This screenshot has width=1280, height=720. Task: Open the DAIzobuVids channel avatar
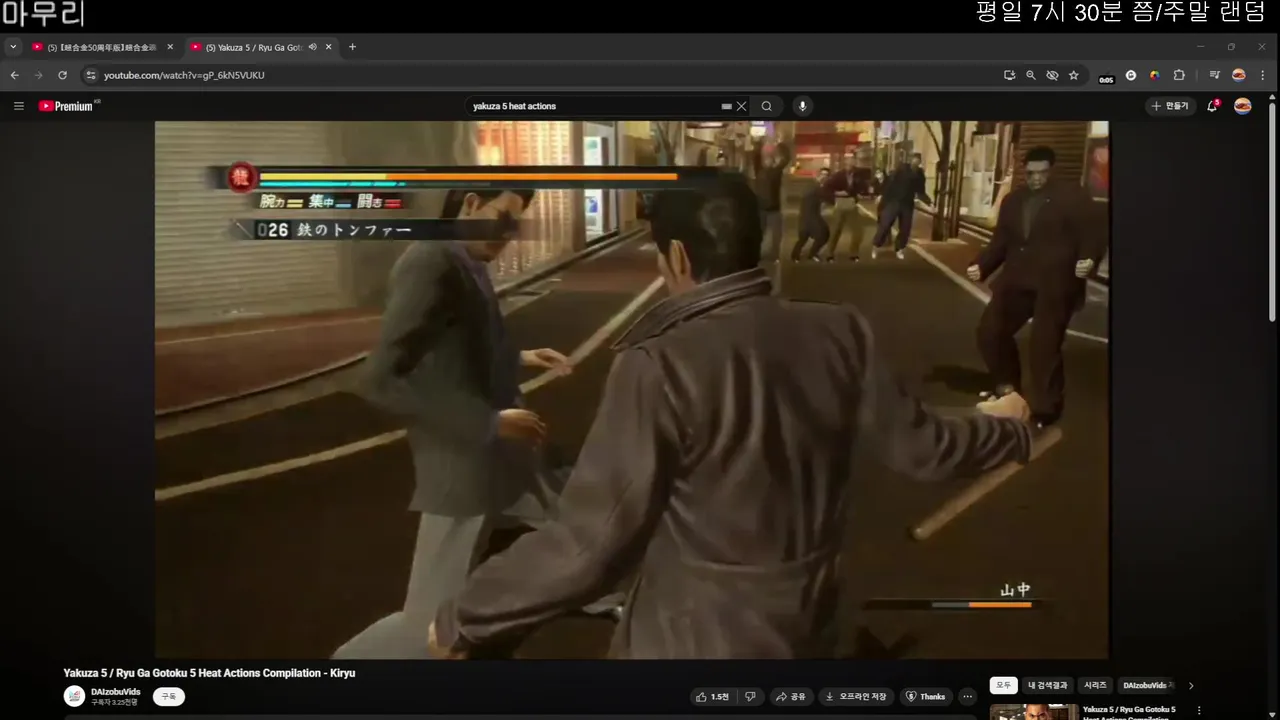74,696
